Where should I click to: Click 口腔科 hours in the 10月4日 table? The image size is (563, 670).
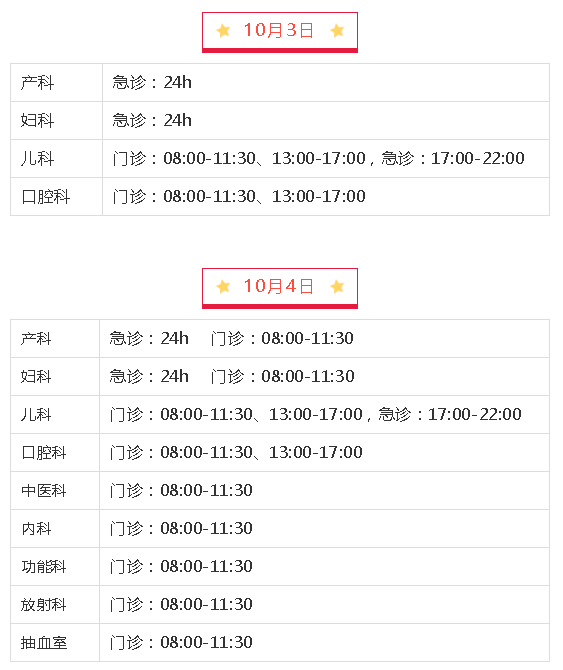click(236, 453)
